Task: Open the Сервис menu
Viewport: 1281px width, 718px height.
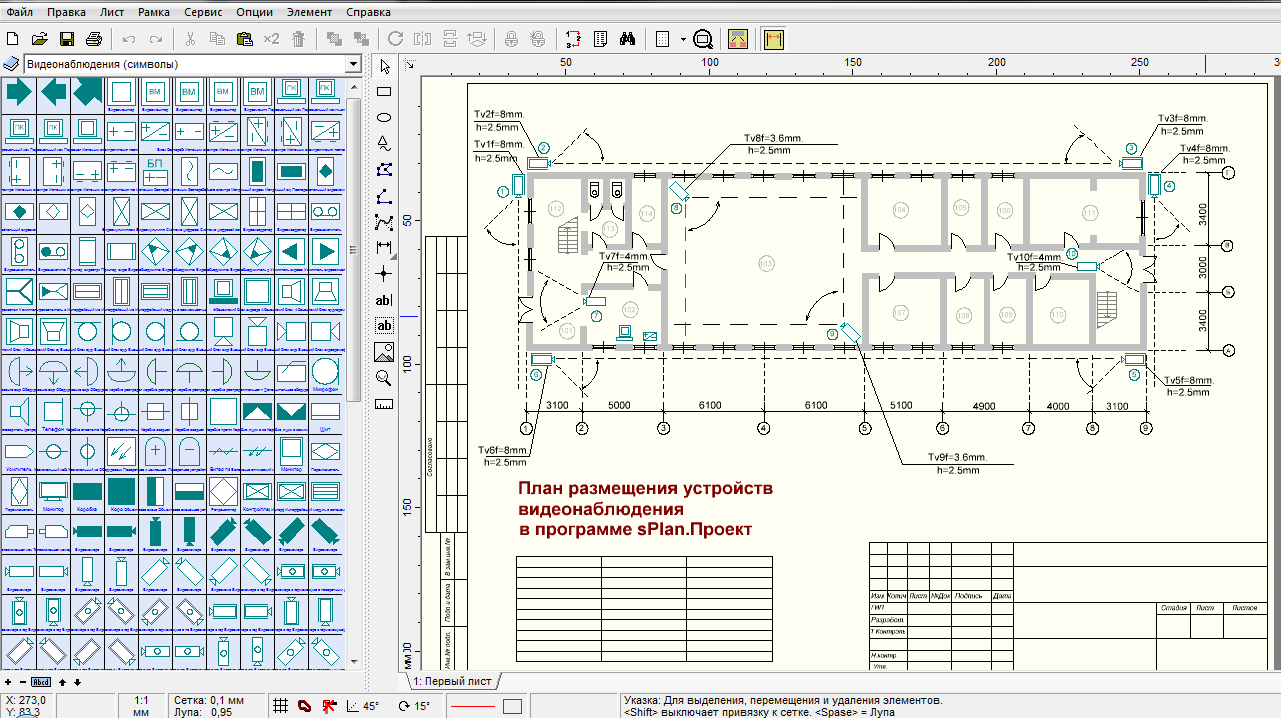Action: (203, 12)
